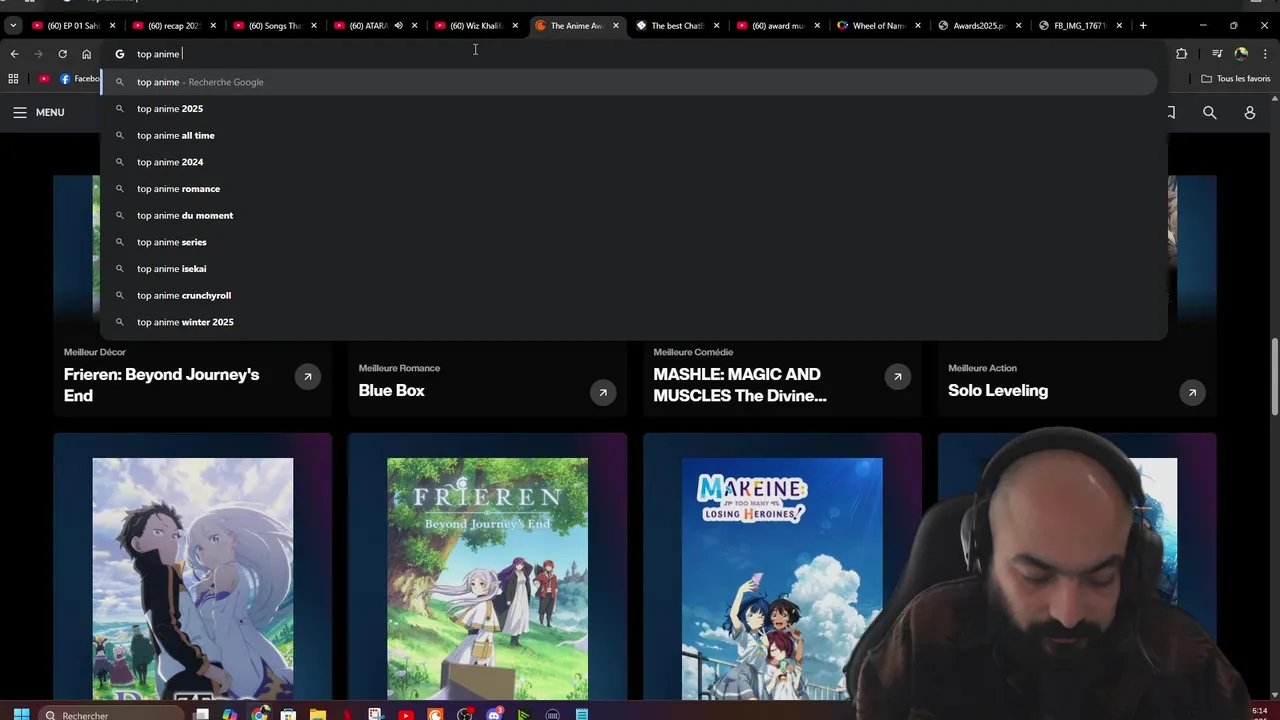Open Task View in the taskbar

[202, 715]
